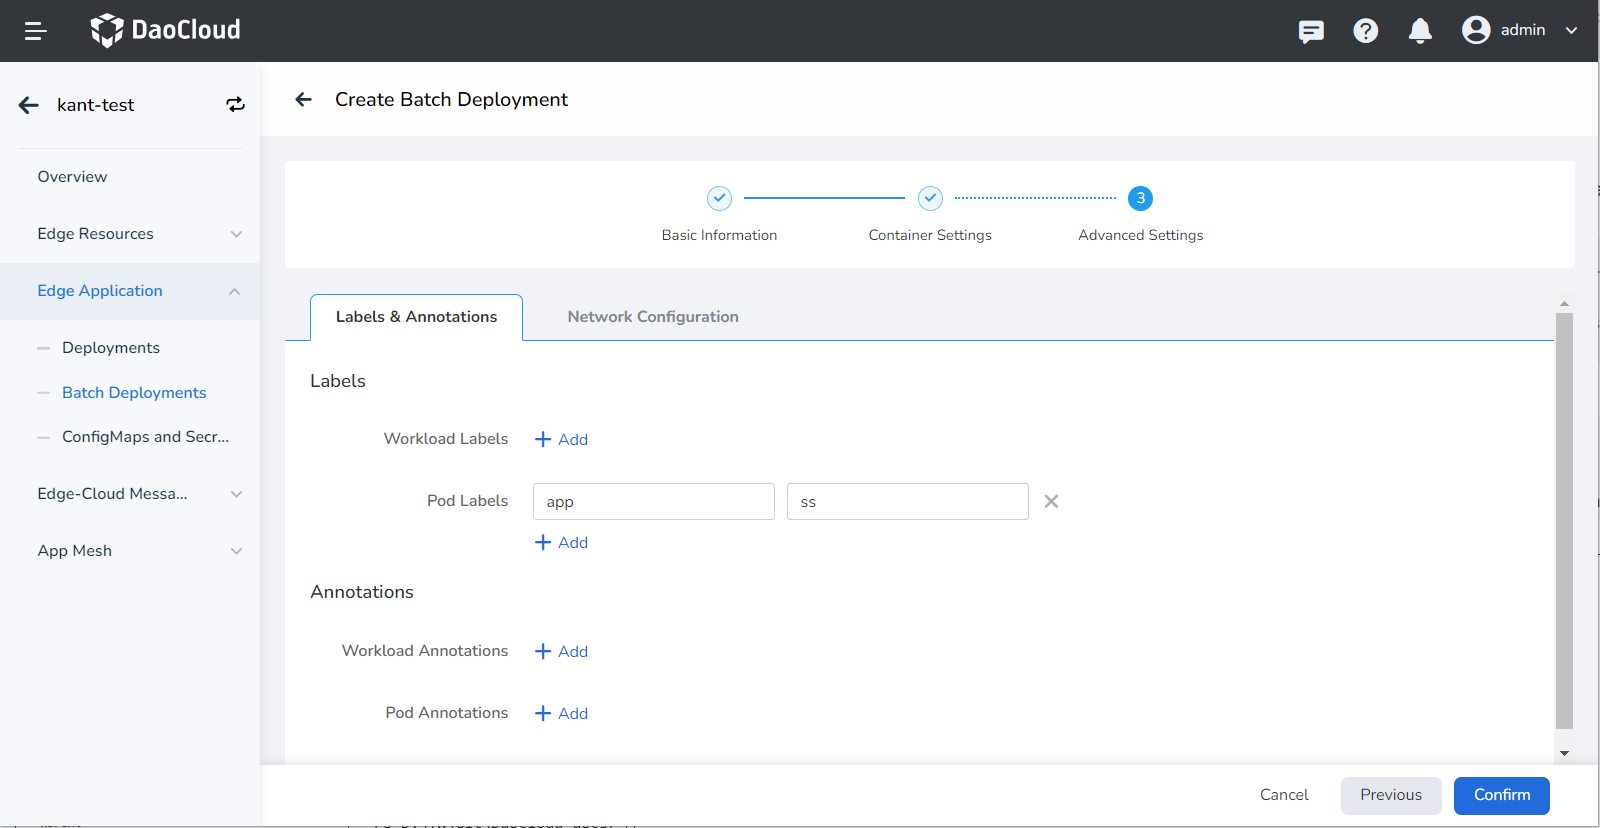Click the switch icon beside kant-test
Image resolution: width=1600 pixels, height=828 pixels.
point(235,105)
